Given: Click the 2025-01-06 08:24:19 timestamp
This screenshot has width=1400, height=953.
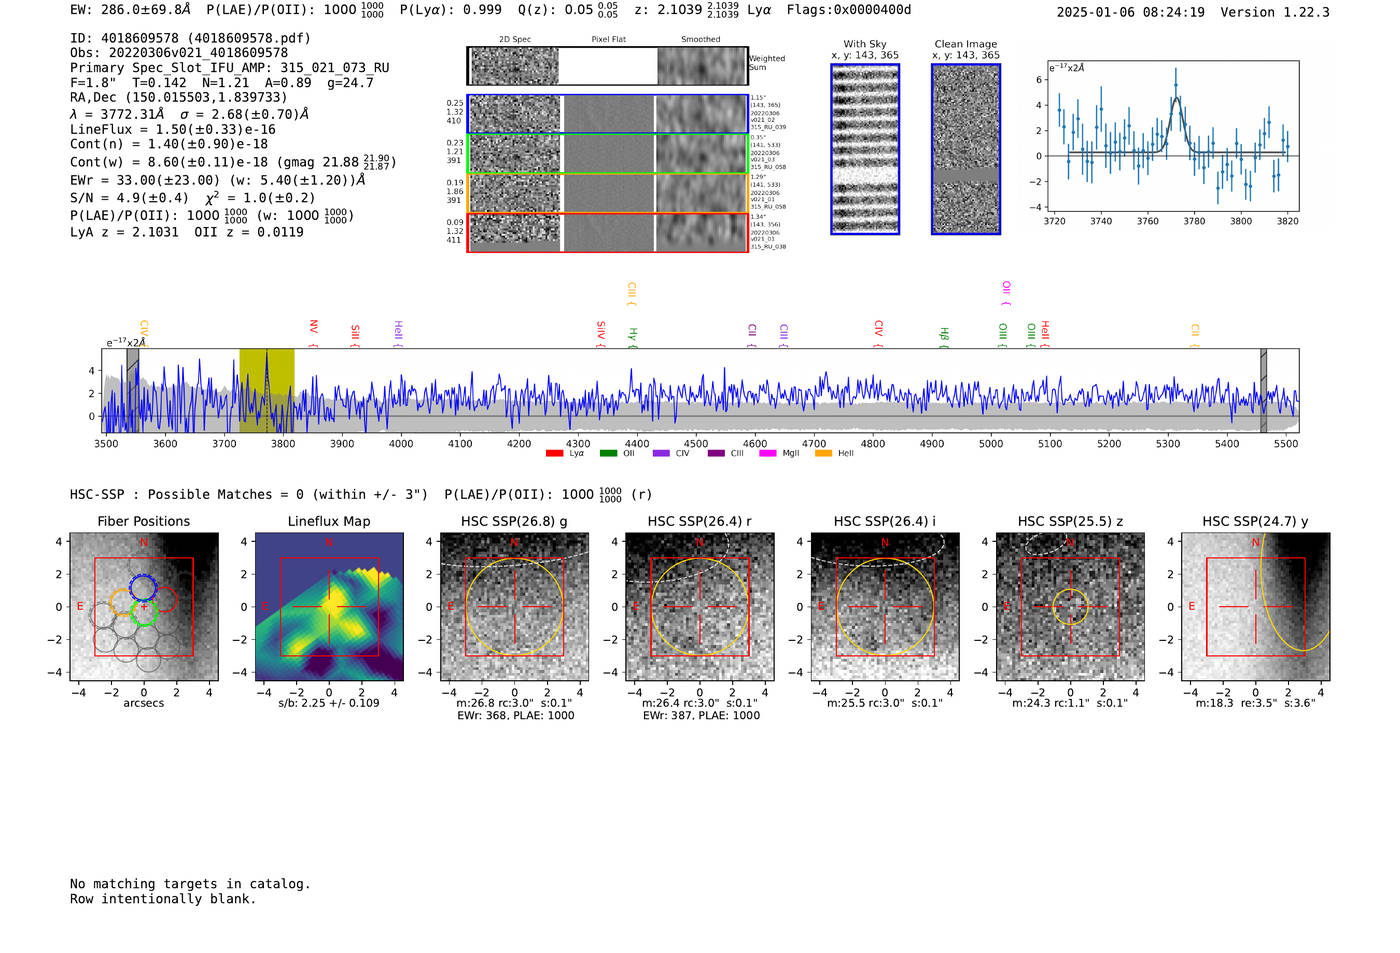Looking at the screenshot, I should point(1130,12).
